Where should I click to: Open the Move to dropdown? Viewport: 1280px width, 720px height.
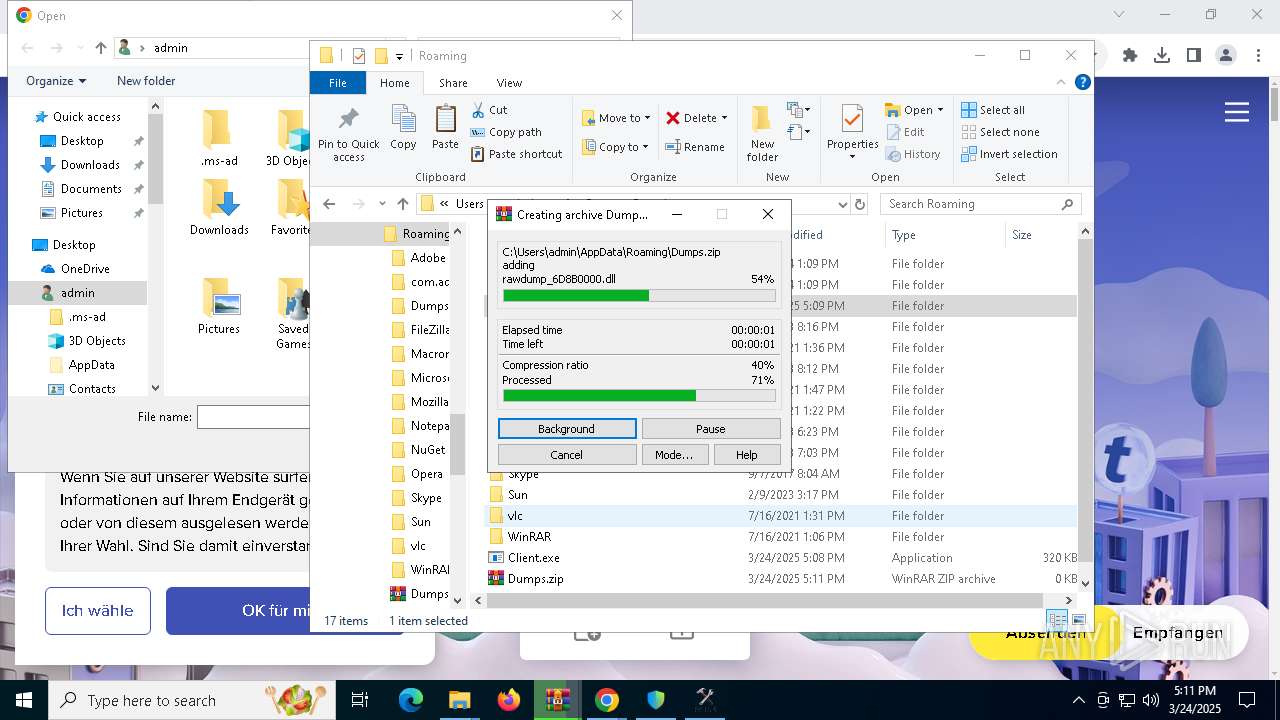[616, 118]
